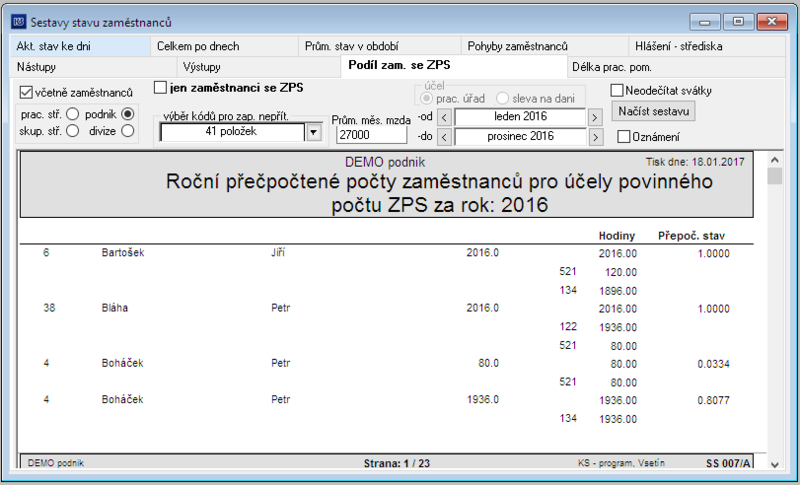Open 'Prům. stav v období' tab

click(380, 46)
